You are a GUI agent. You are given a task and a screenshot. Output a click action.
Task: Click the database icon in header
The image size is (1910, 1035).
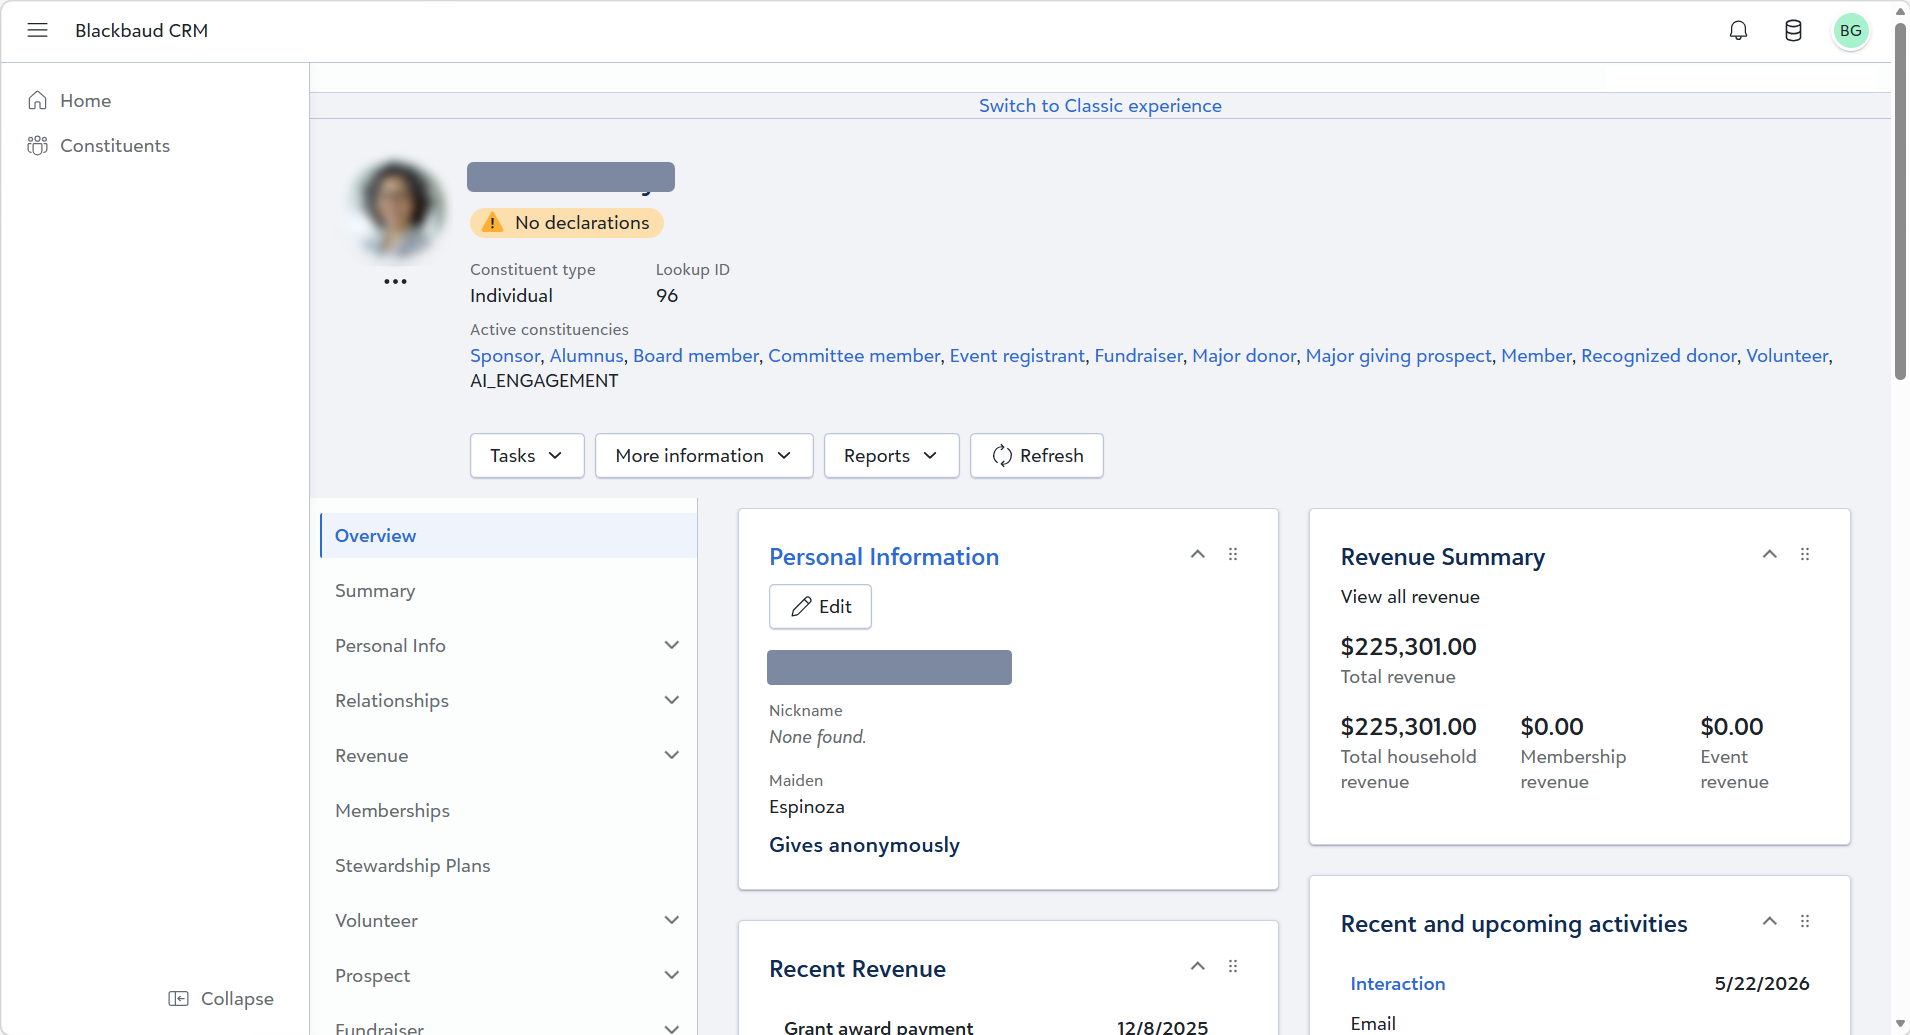1793,31
